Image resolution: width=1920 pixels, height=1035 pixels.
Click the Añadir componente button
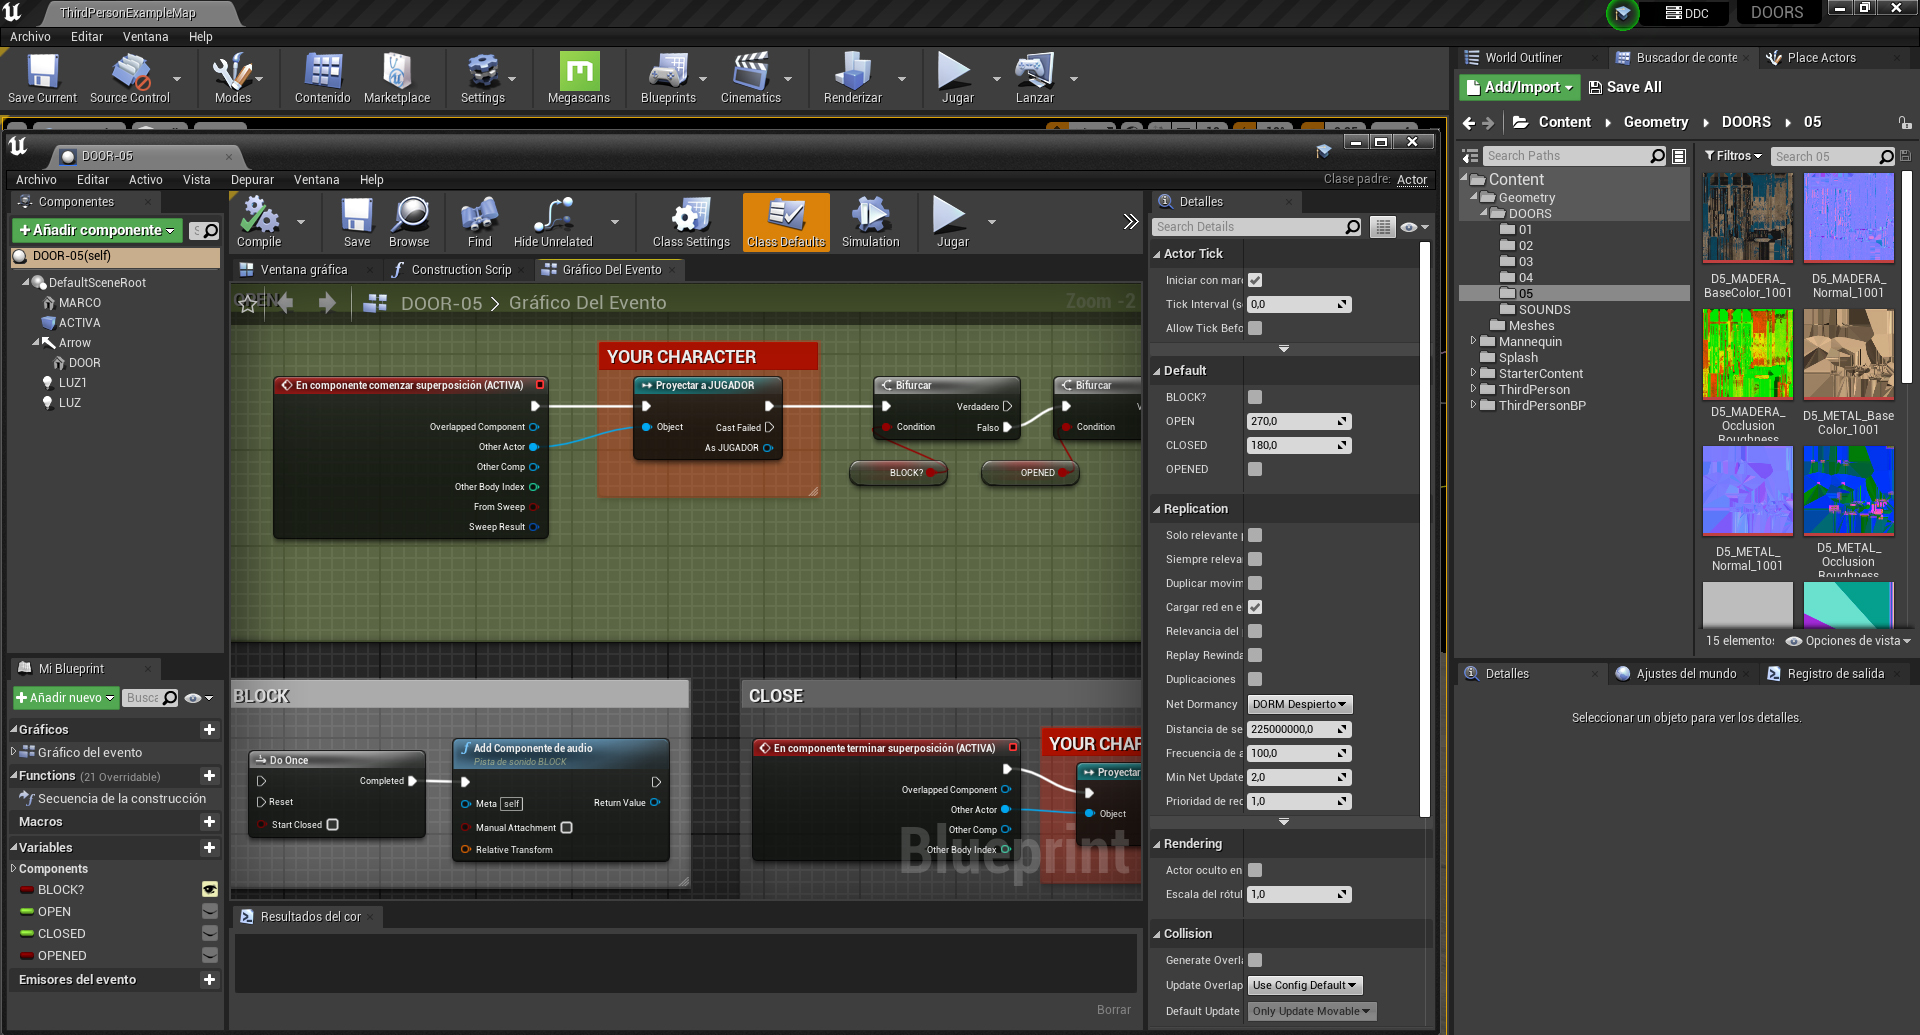[x=97, y=230]
